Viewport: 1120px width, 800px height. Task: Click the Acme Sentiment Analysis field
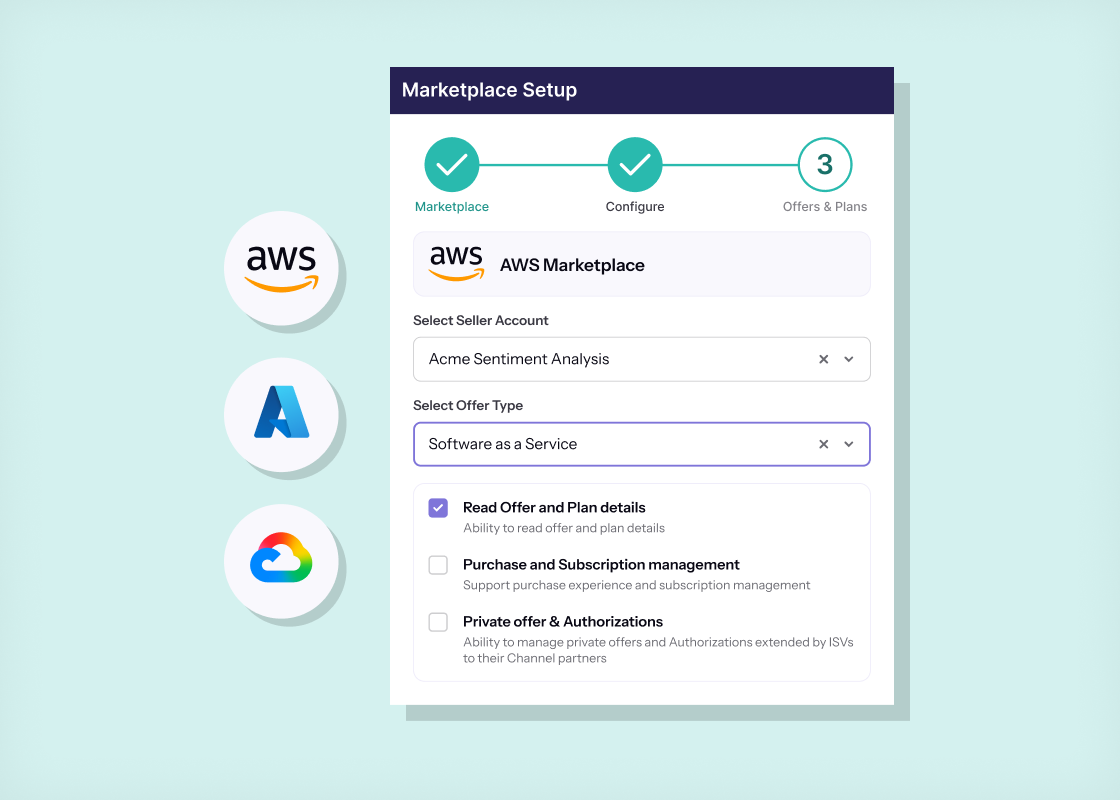[x=641, y=359]
